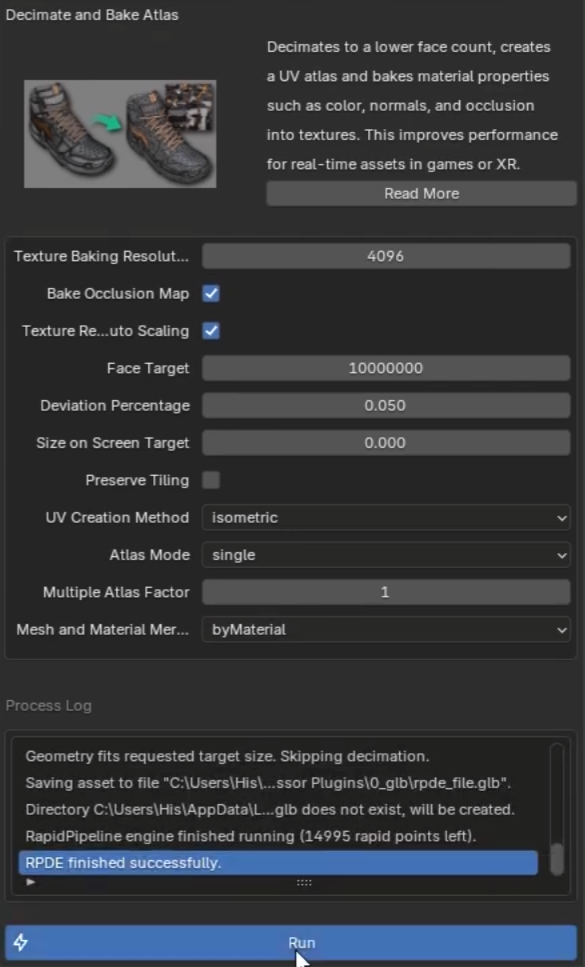Expand the highlighted log entry arrow

click(x=30, y=882)
